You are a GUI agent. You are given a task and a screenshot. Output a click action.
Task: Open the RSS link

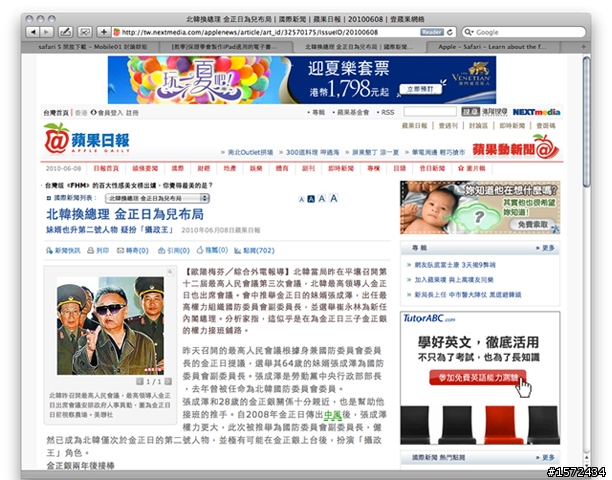[388, 112]
